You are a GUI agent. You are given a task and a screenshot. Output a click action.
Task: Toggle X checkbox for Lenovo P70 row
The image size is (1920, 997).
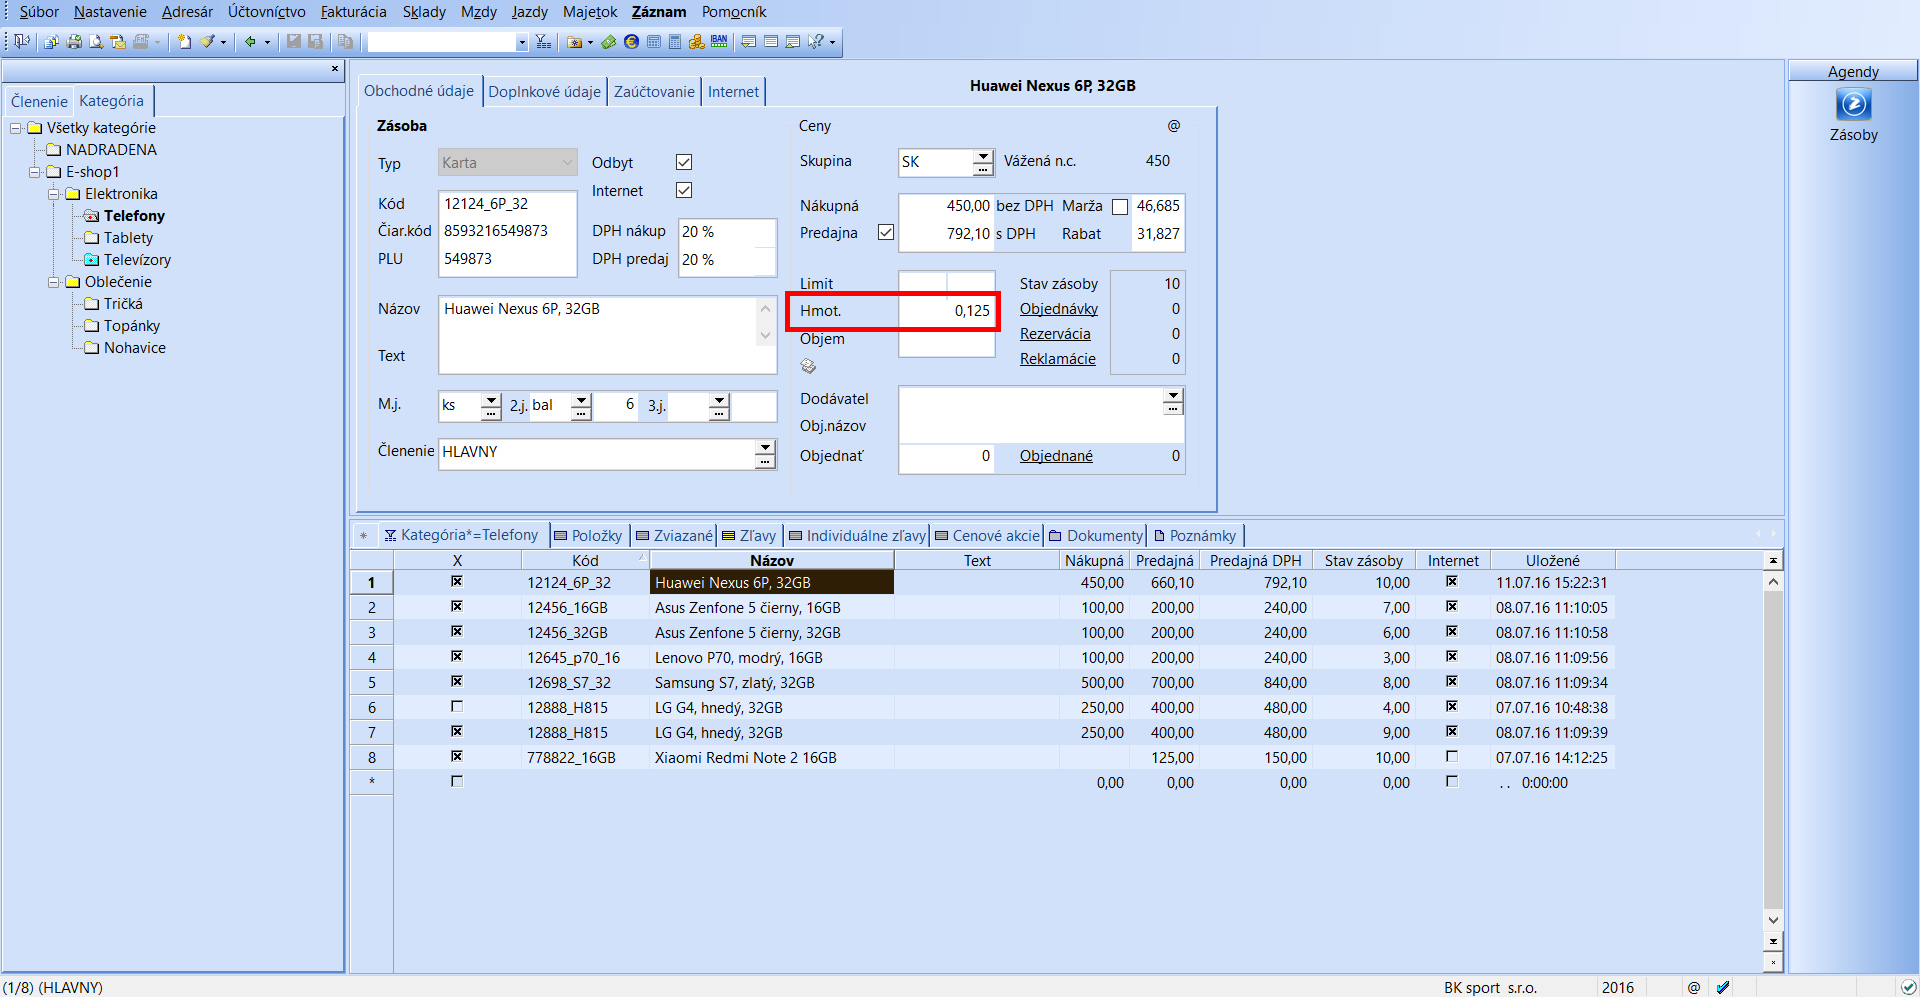tap(457, 656)
